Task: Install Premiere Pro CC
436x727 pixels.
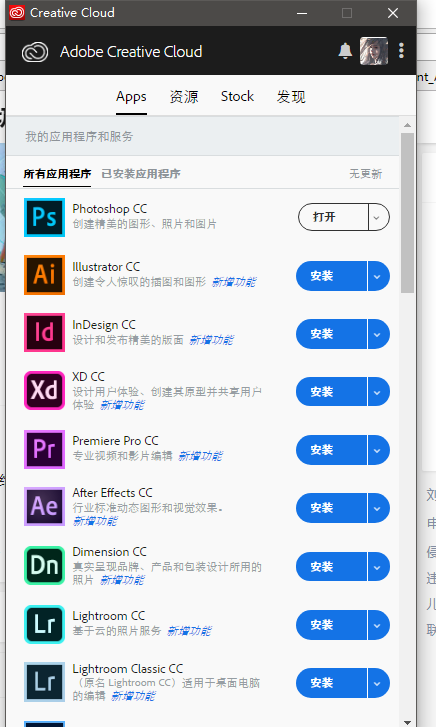Action: click(331, 450)
